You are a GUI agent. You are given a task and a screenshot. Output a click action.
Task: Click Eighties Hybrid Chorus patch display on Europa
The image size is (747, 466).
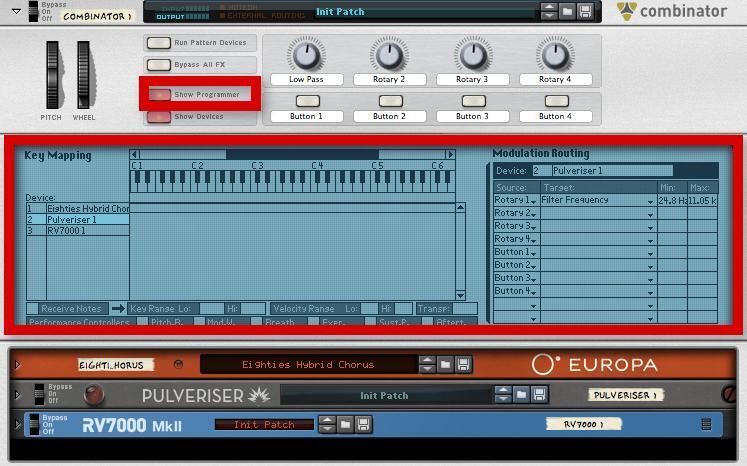pos(308,365)
